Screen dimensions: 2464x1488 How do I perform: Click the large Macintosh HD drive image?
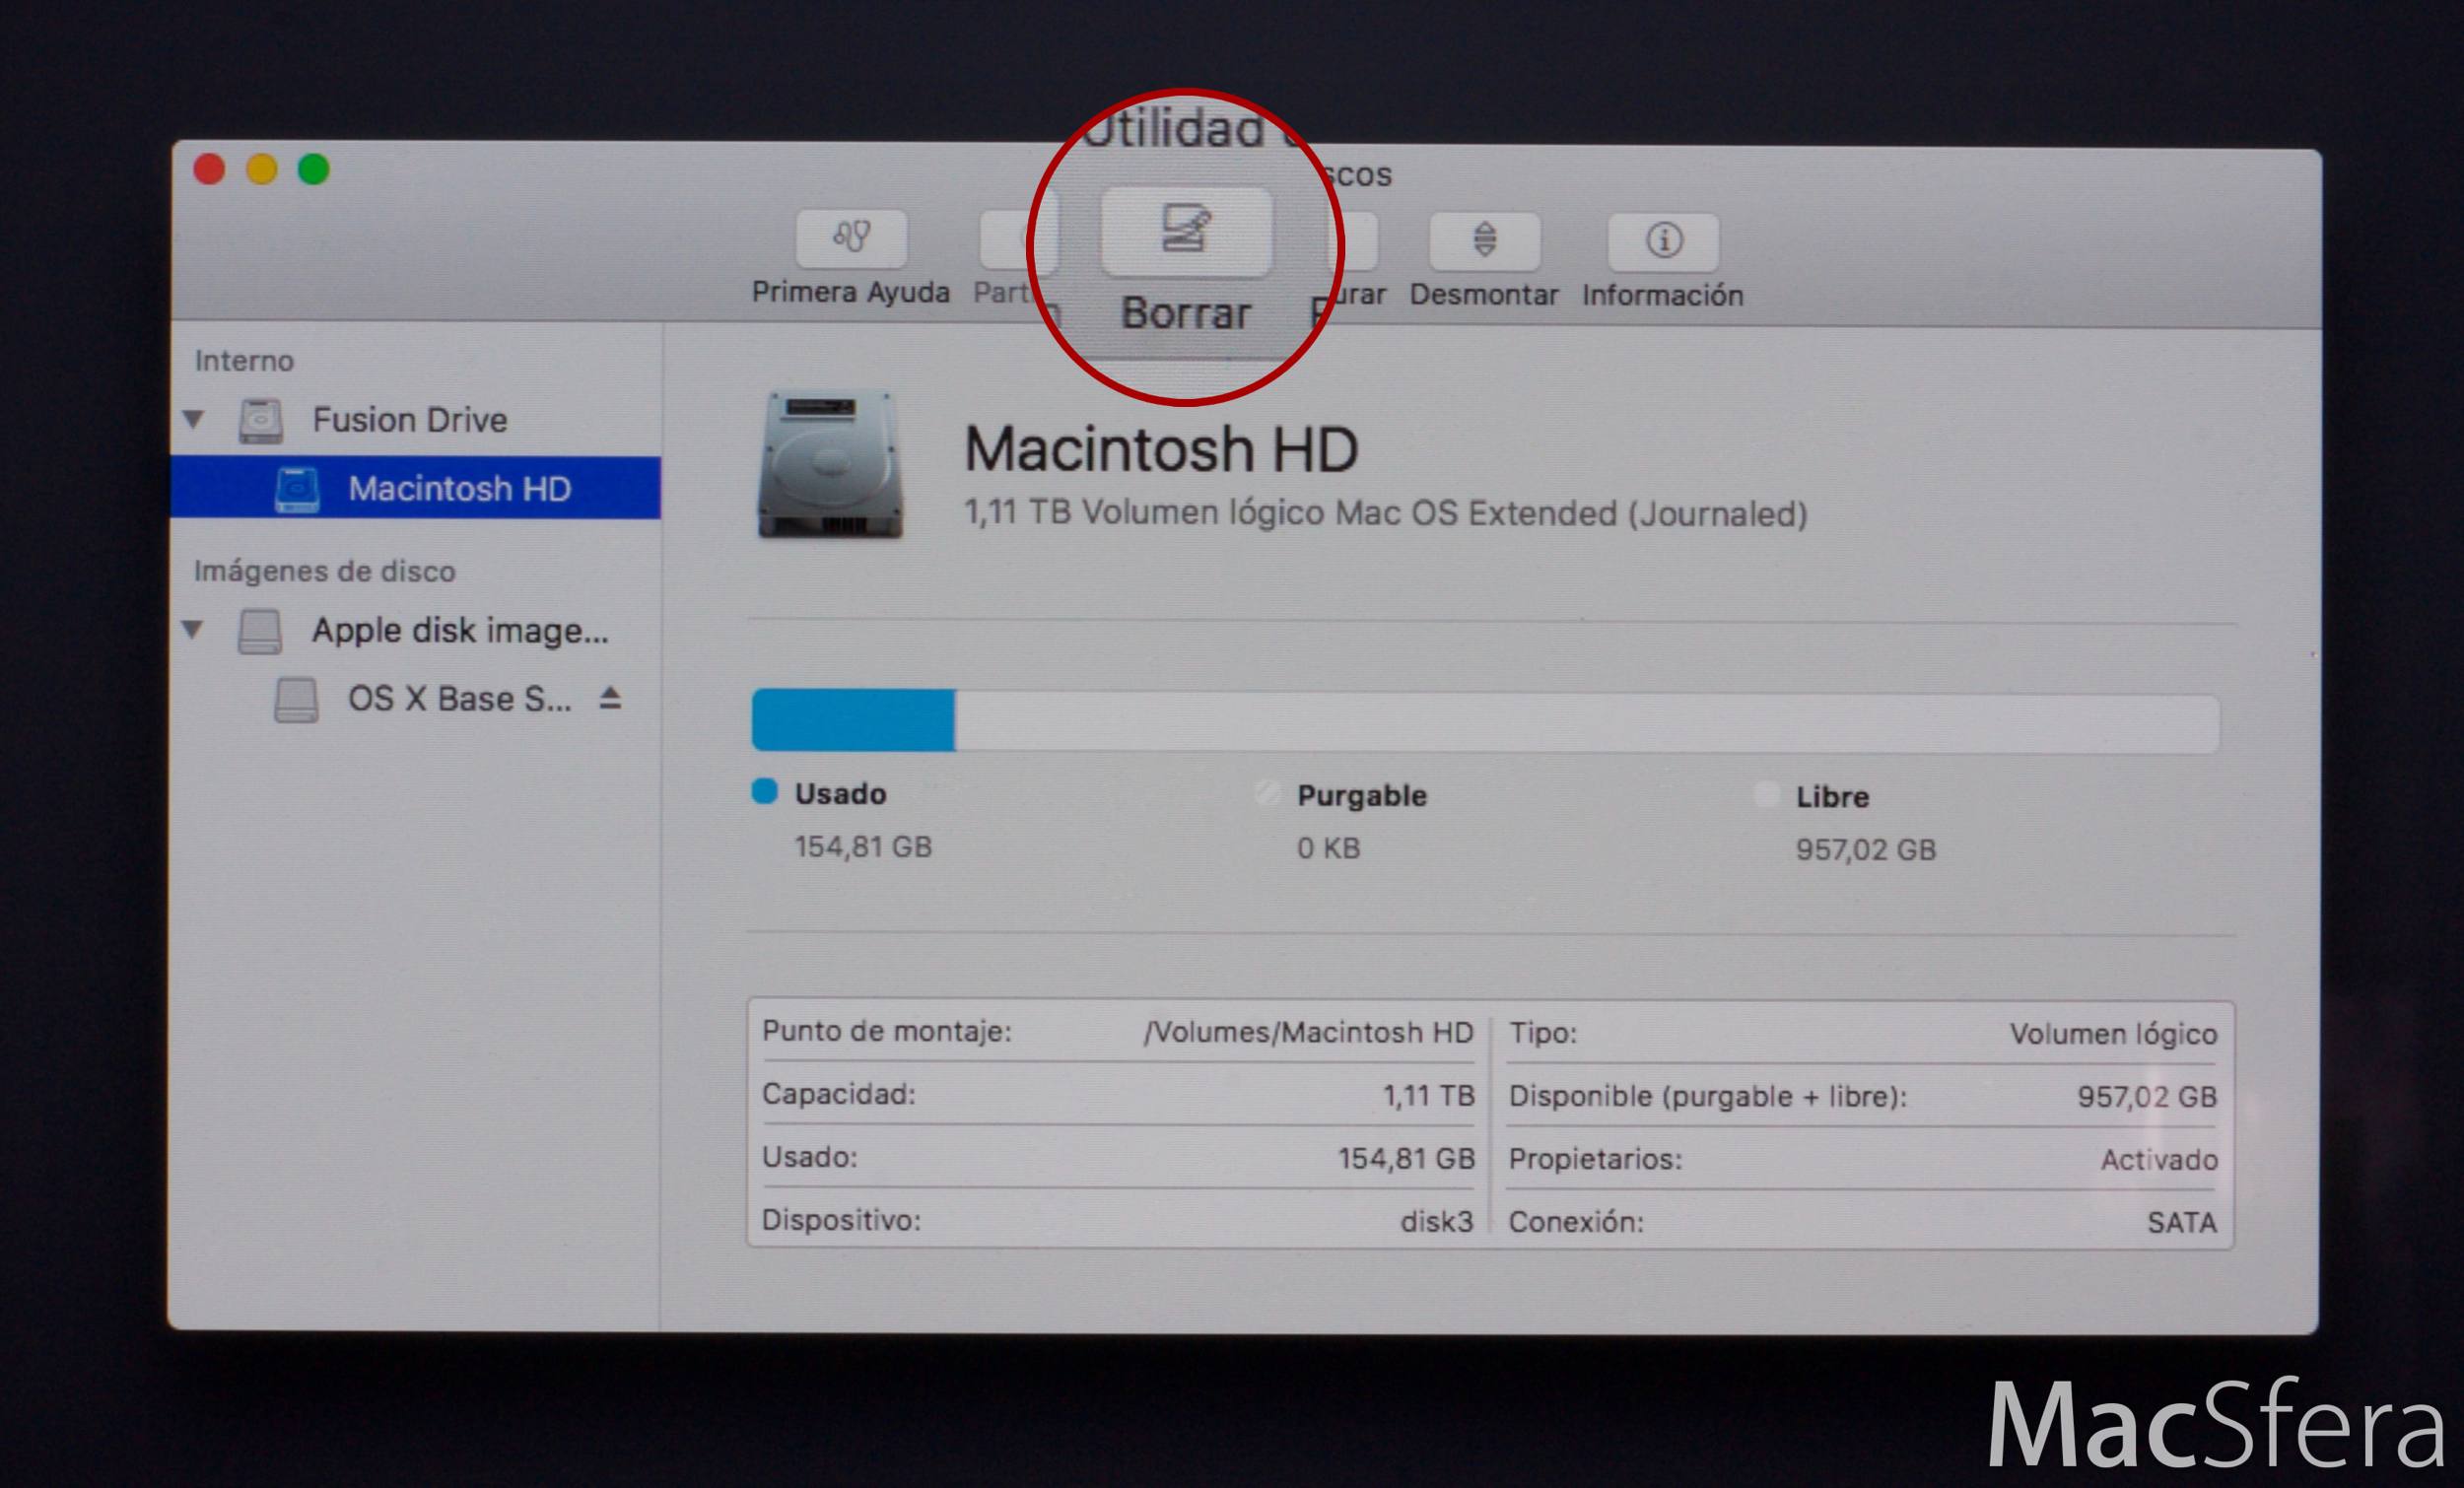pos(830,463)
